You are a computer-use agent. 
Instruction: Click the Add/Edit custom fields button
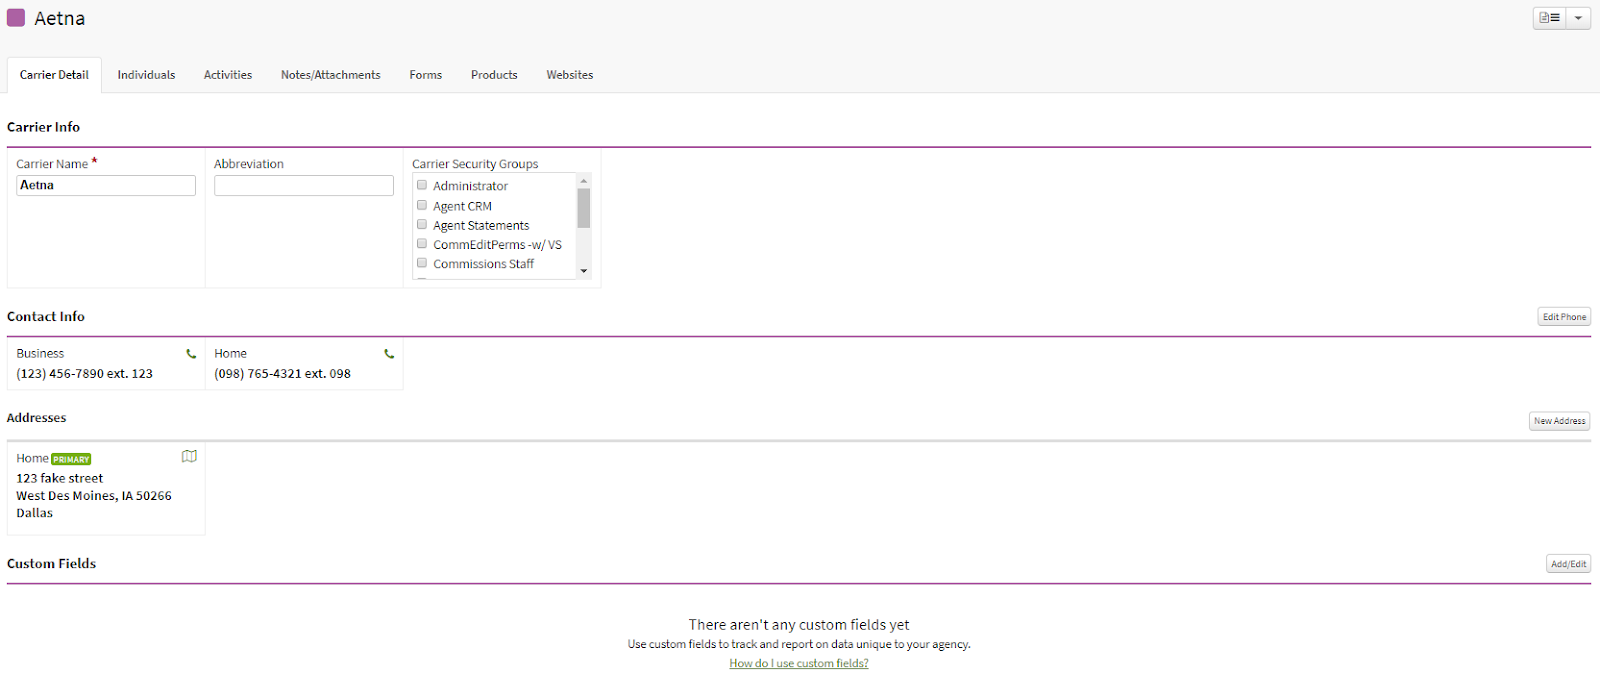pyautogui.click(x=1569, y=564)
